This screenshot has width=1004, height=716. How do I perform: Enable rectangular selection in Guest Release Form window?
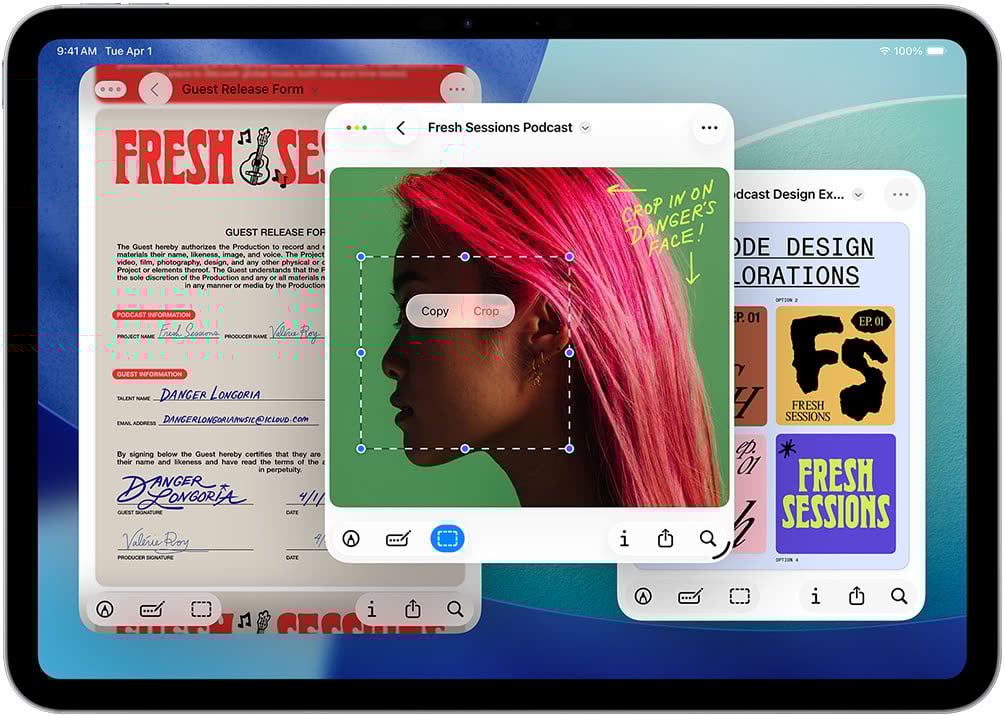[201, 608]
